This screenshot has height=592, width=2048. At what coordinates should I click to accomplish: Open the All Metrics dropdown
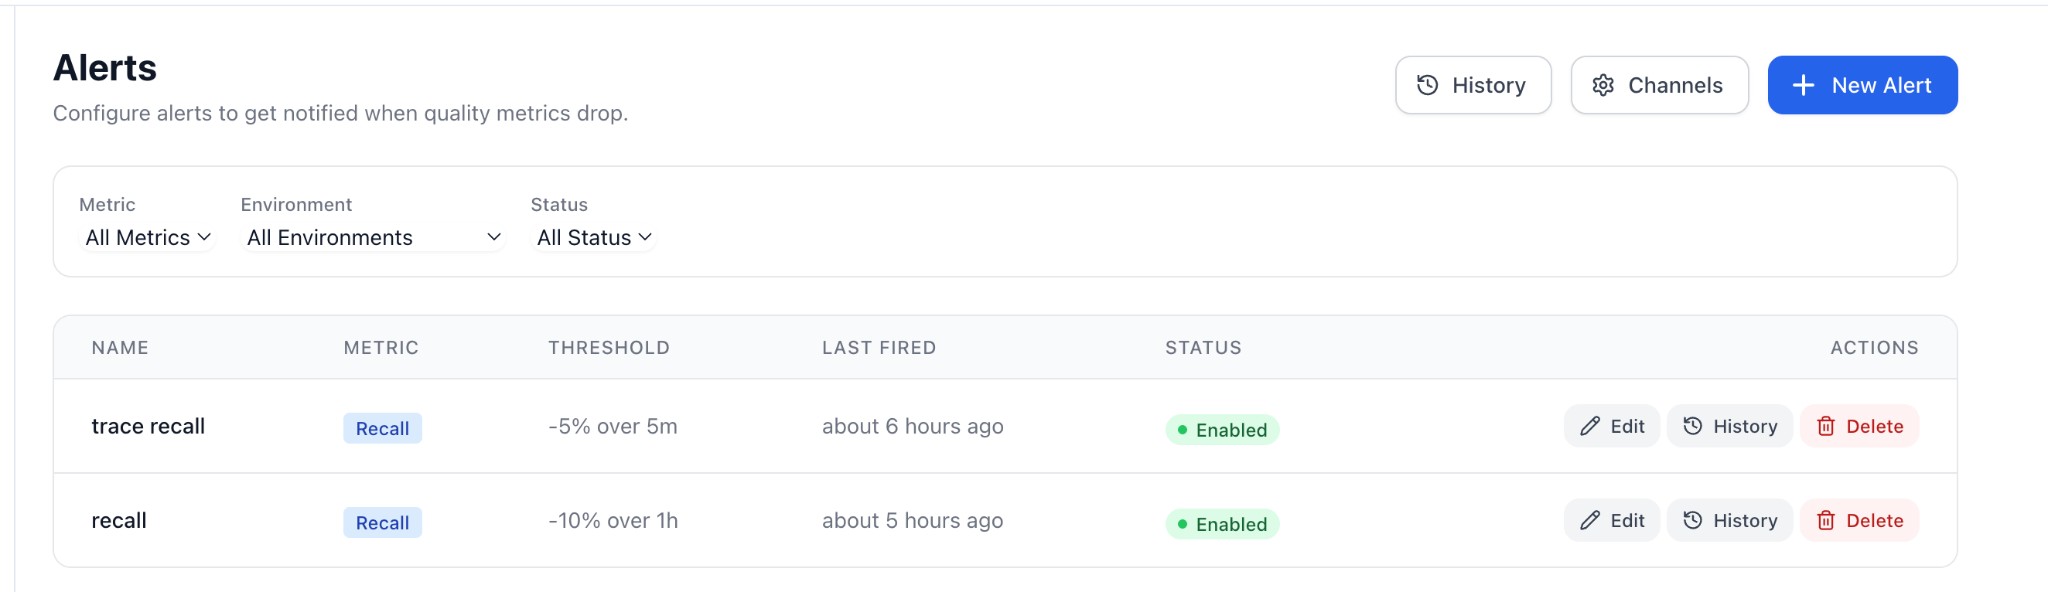pos(146,237)
